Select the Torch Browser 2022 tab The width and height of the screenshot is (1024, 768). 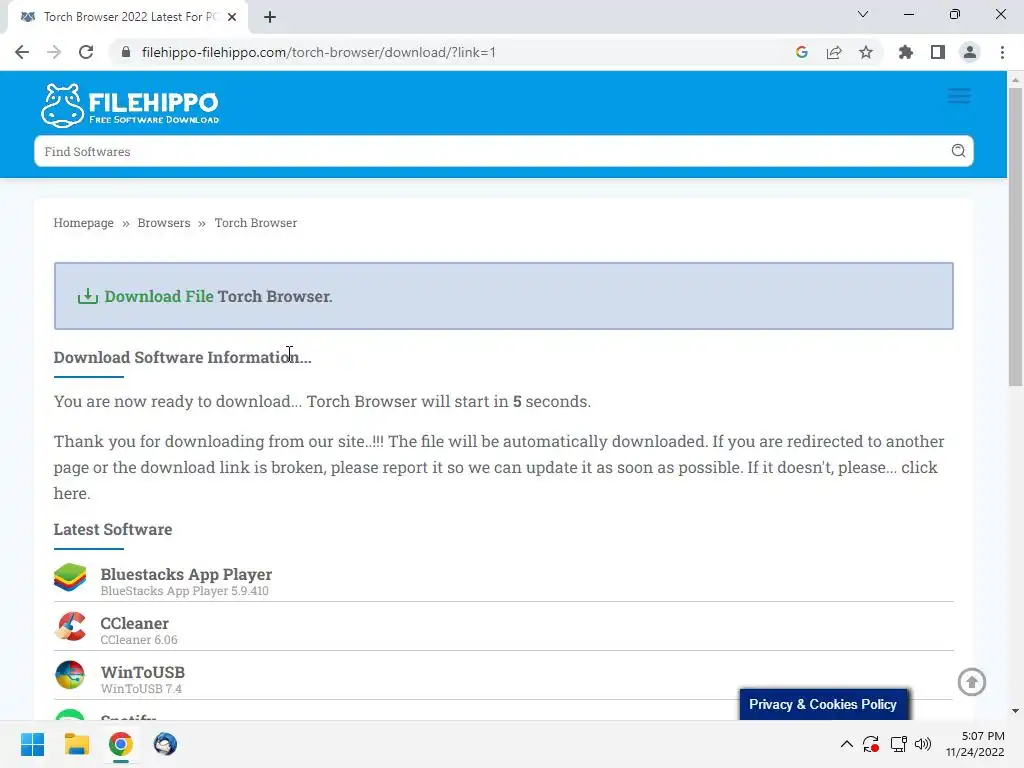click(127, 17)
